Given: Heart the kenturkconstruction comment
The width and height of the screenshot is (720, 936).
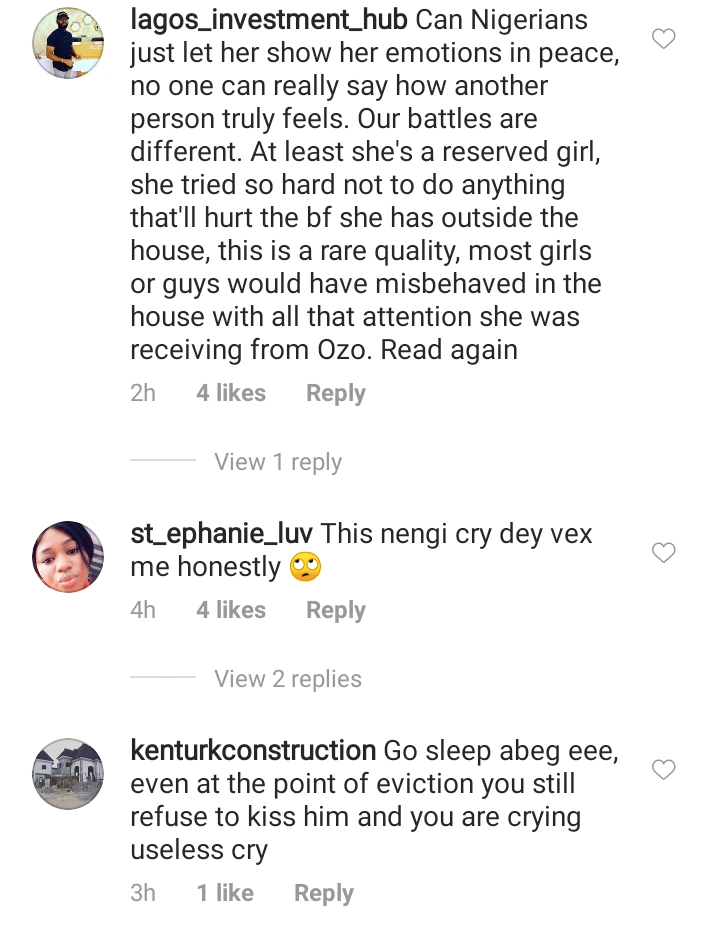Looking at the screenshot, I should [663, 769].
